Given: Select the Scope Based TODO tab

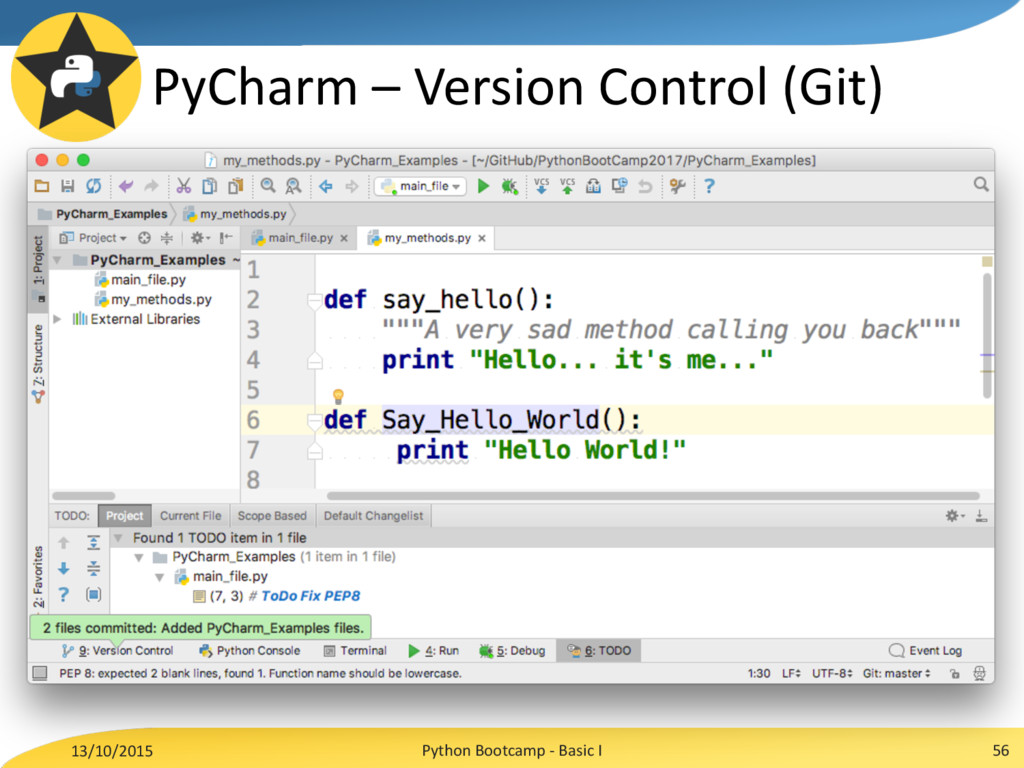Looking at the screenshot, I should (272, 516).
